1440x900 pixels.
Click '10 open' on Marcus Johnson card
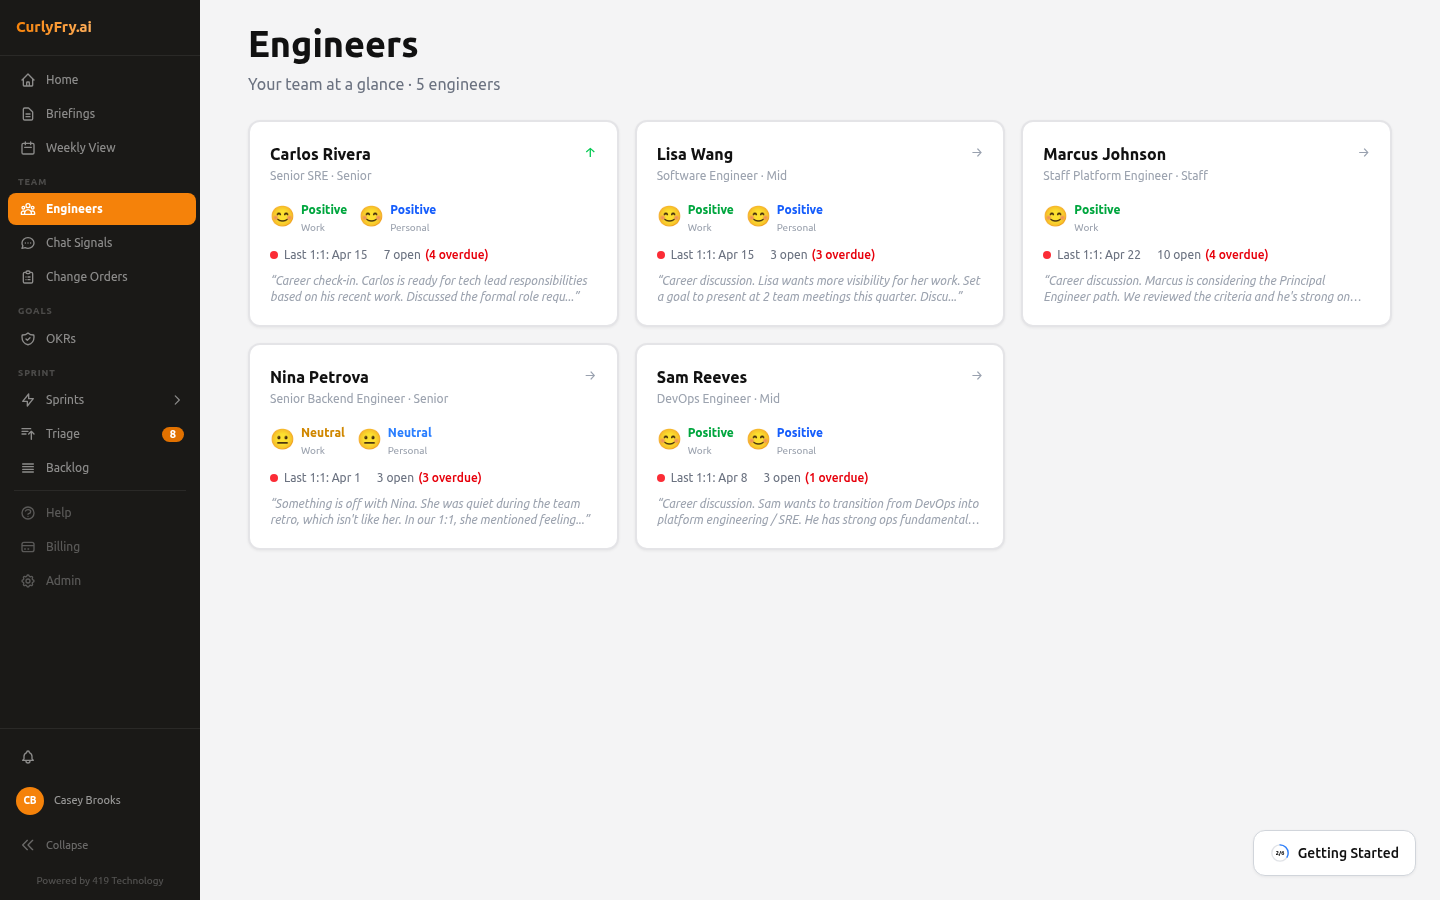(1179, 255)
